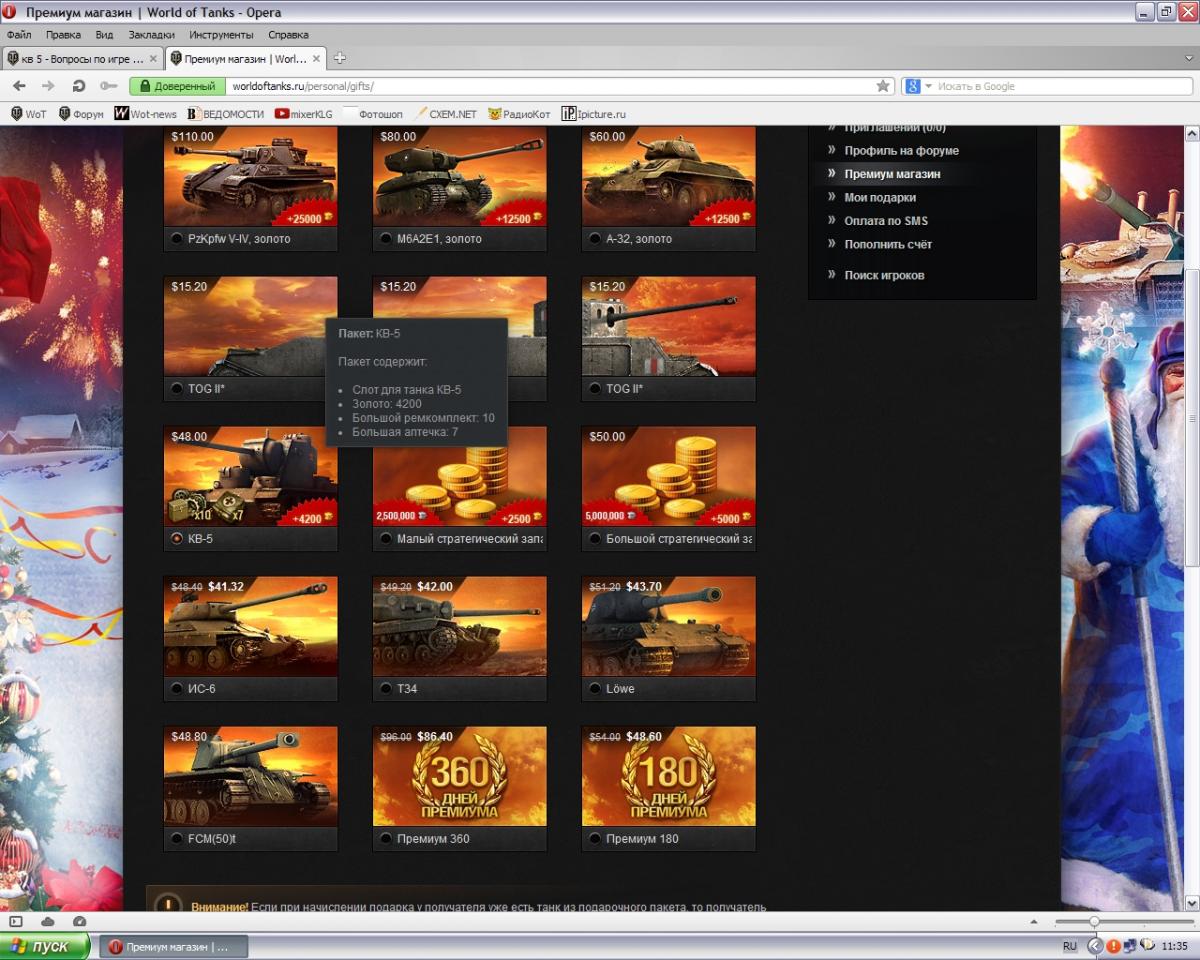The height and width of the screenshot is (960, 1200).
Task: Open the green Доверенный security badge
Action: (x=176, y=86)
